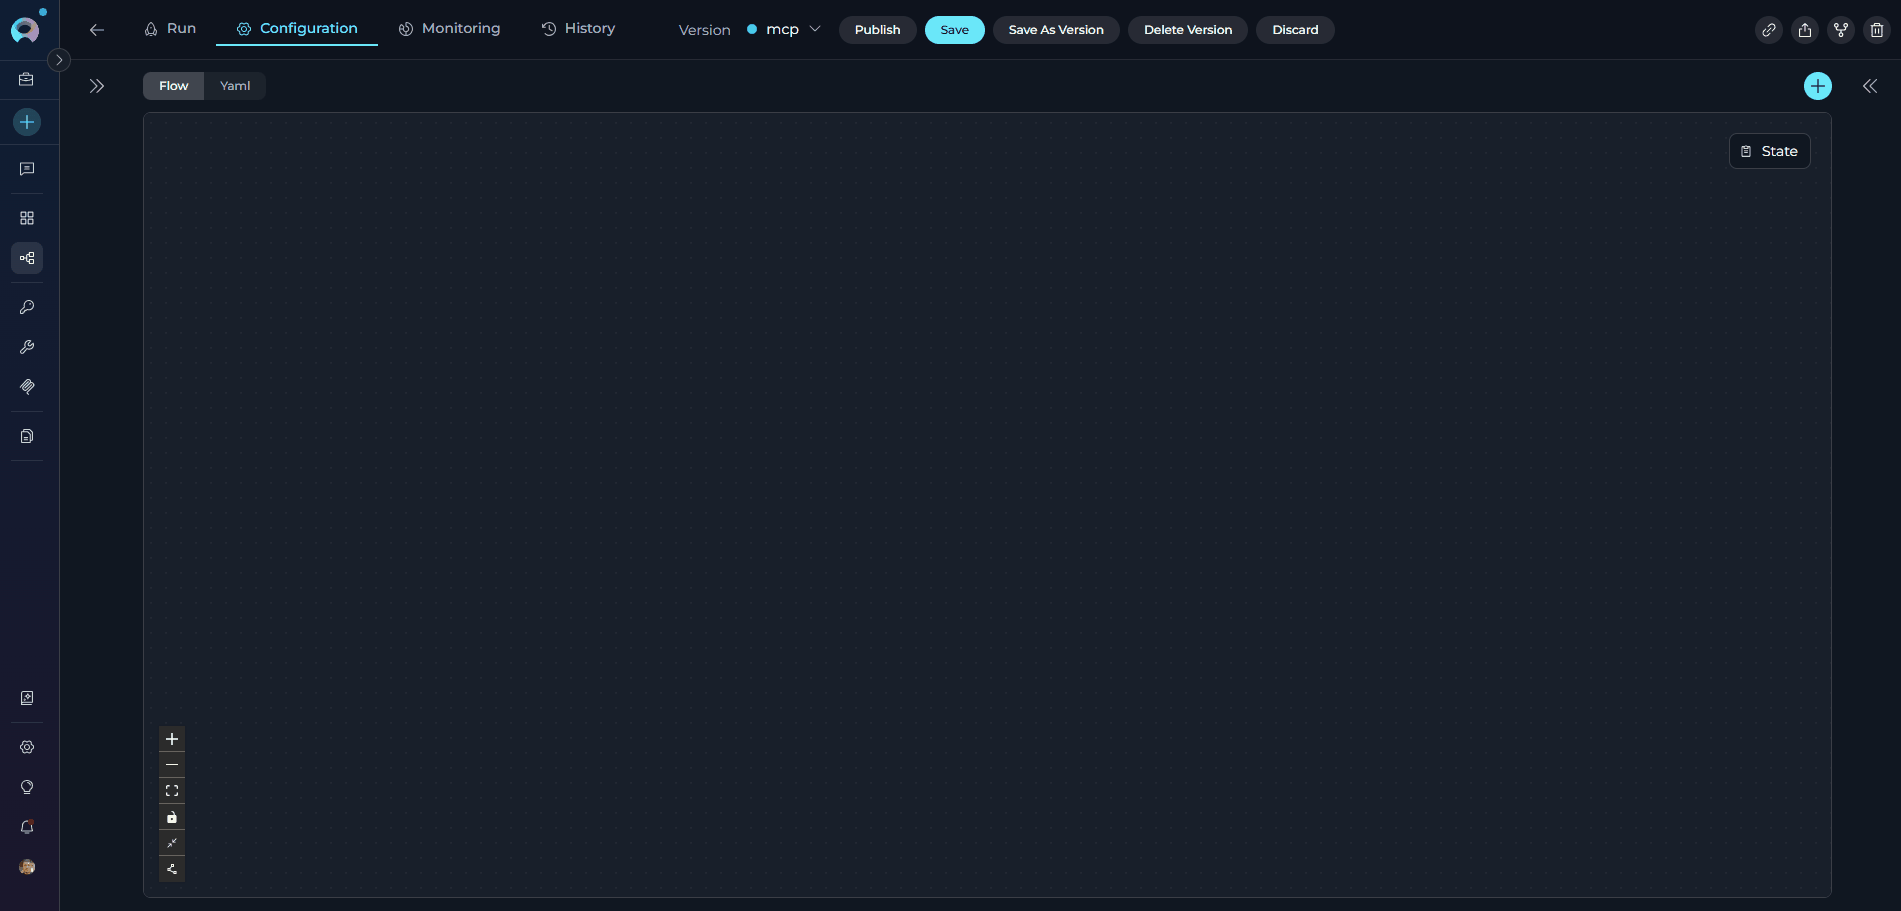
Task: Open the copy link icon in top right
Action: (x=1768, y=30)
